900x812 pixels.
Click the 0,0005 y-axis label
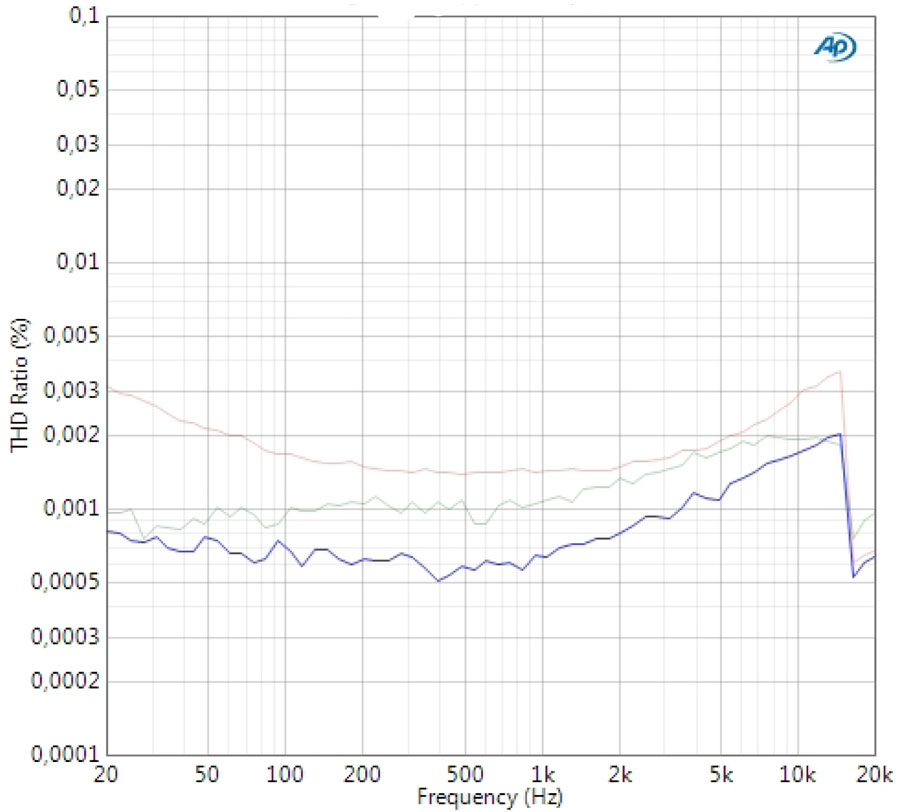[65, 582]
